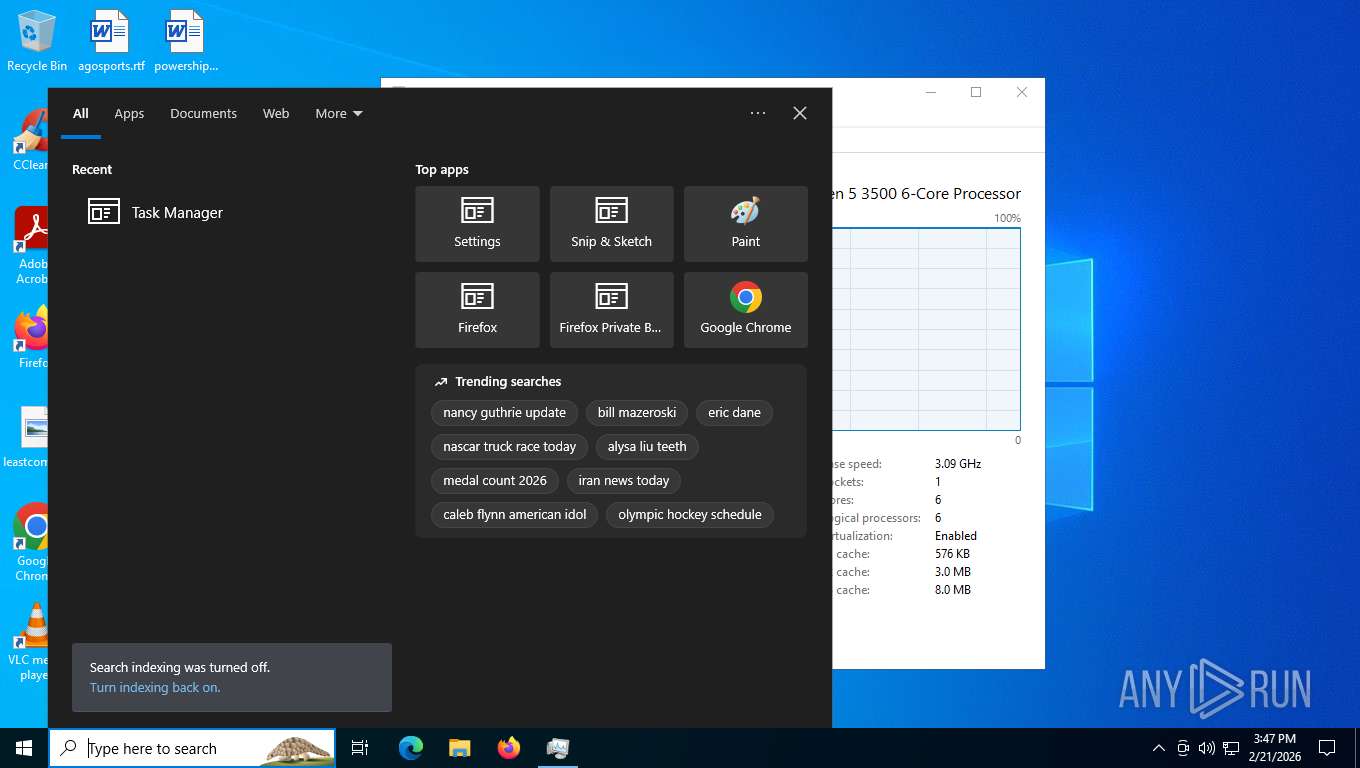Open Firefox Private Browsing tile
This screenshot has height=768, width=1360.
tap(611, 310)
